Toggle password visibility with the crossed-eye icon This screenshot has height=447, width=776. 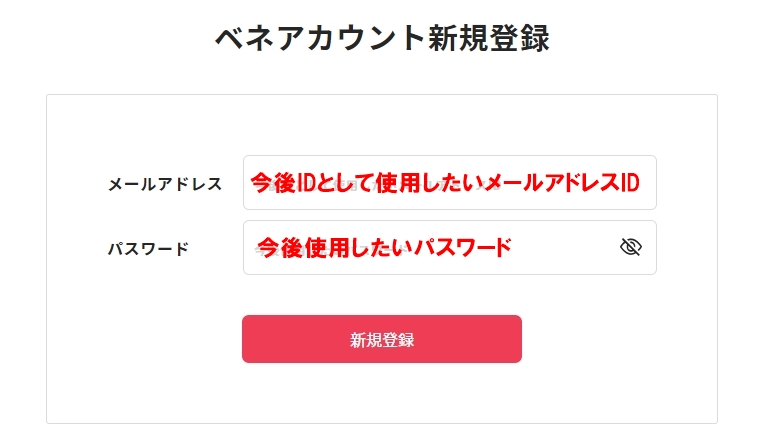pyautogui.click(x=630, y=247)
